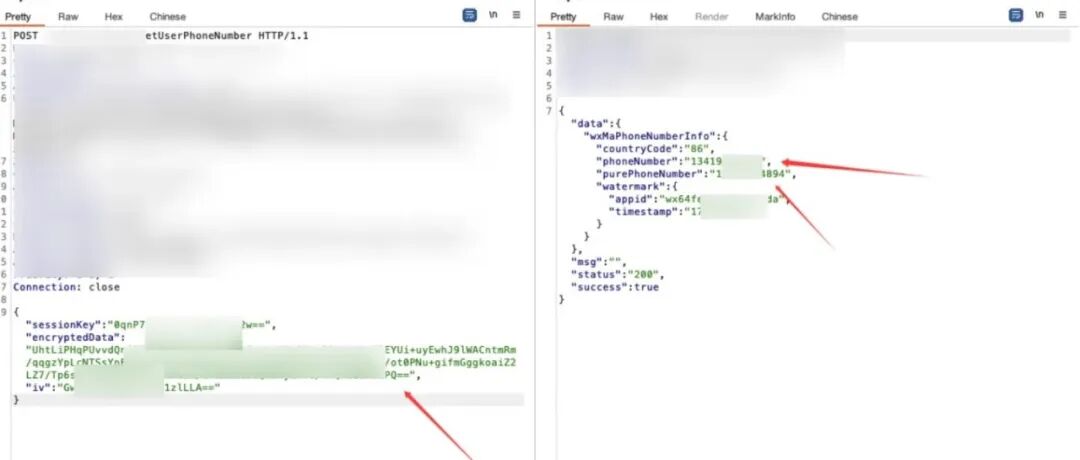This screenshot has height=460, width=1080.
Task: Click the "success":true line
Action: click(614, 287)
